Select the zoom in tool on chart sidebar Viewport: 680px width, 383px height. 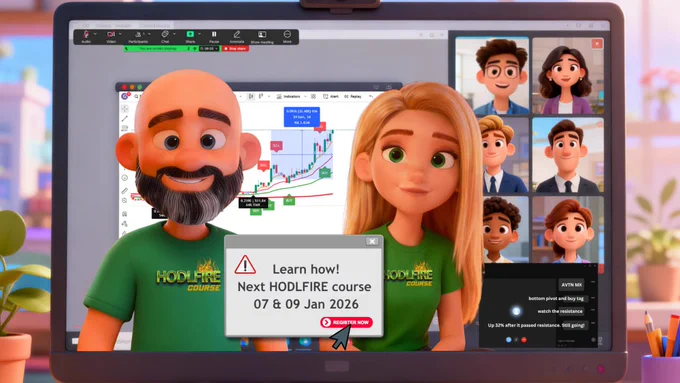click(x=124, y=201)
